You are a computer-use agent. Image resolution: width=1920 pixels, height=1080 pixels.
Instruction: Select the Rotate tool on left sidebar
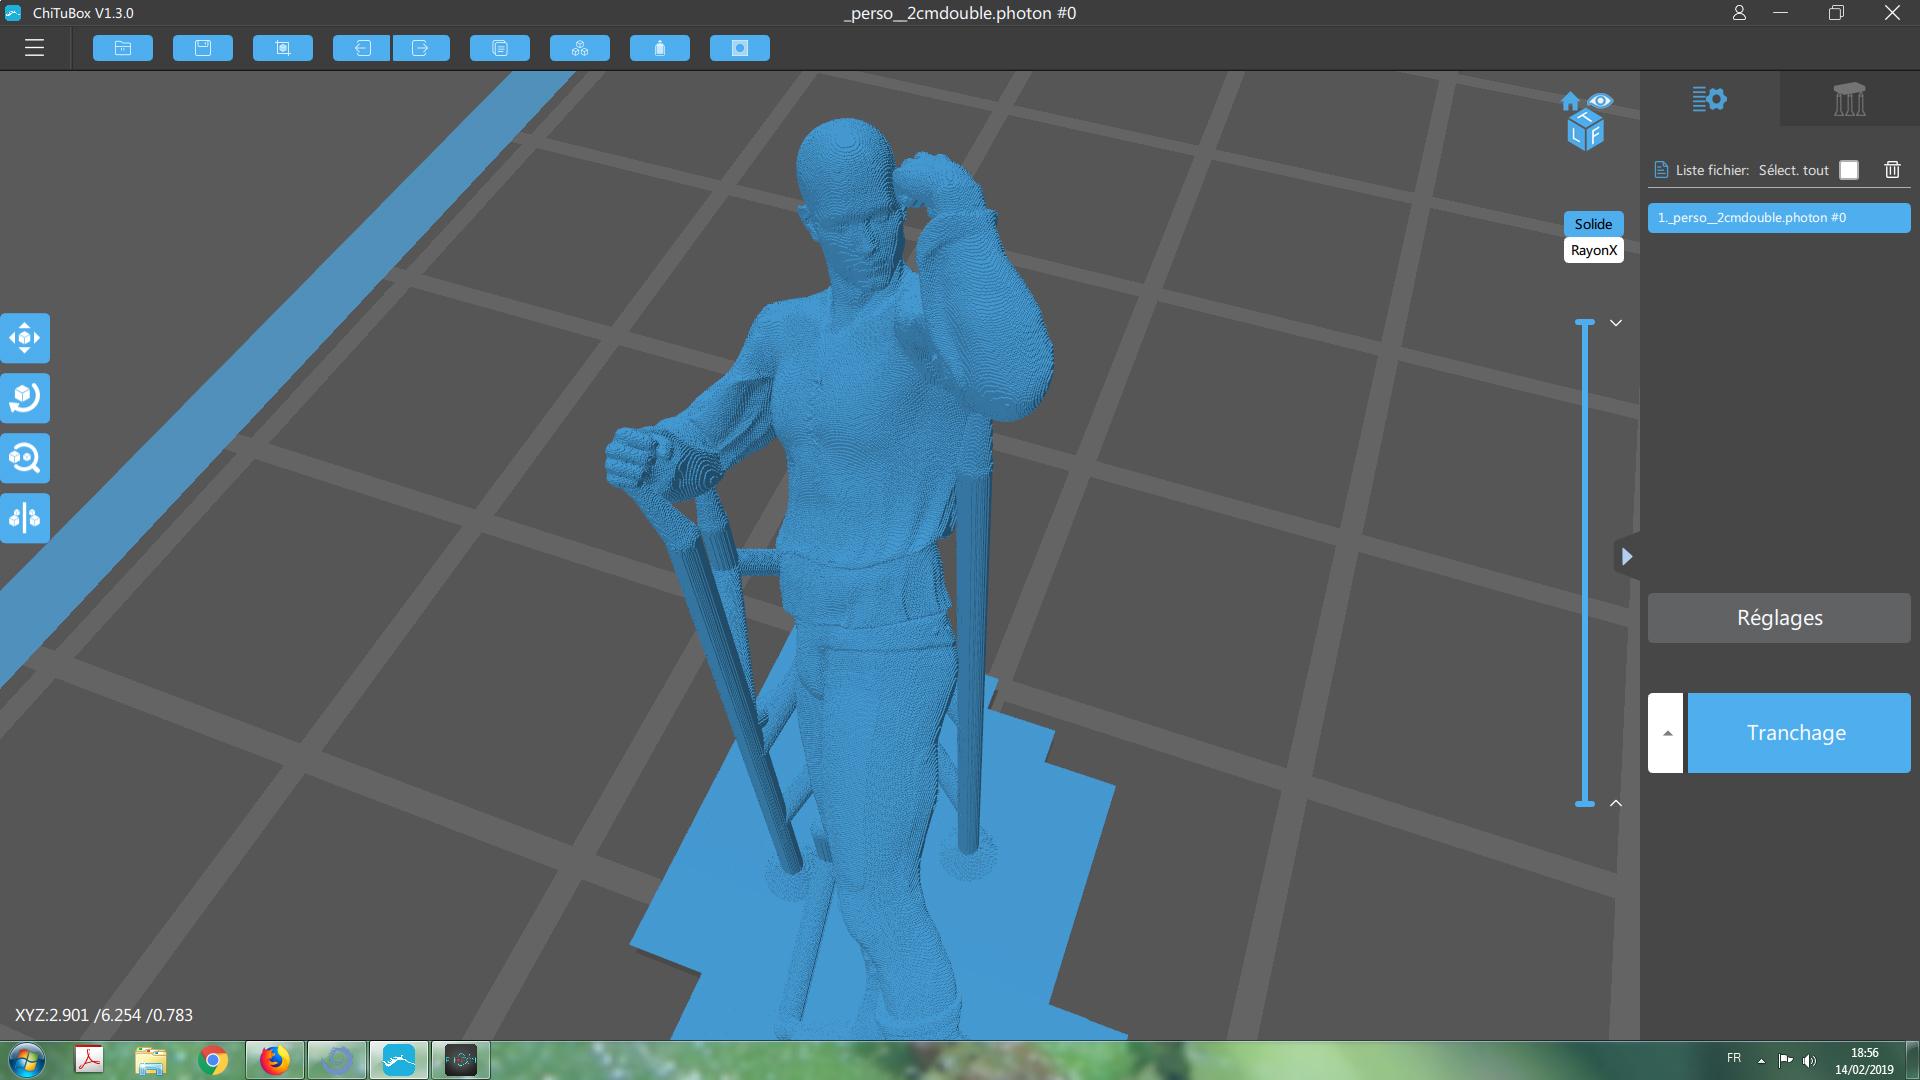tap(25, 398)
